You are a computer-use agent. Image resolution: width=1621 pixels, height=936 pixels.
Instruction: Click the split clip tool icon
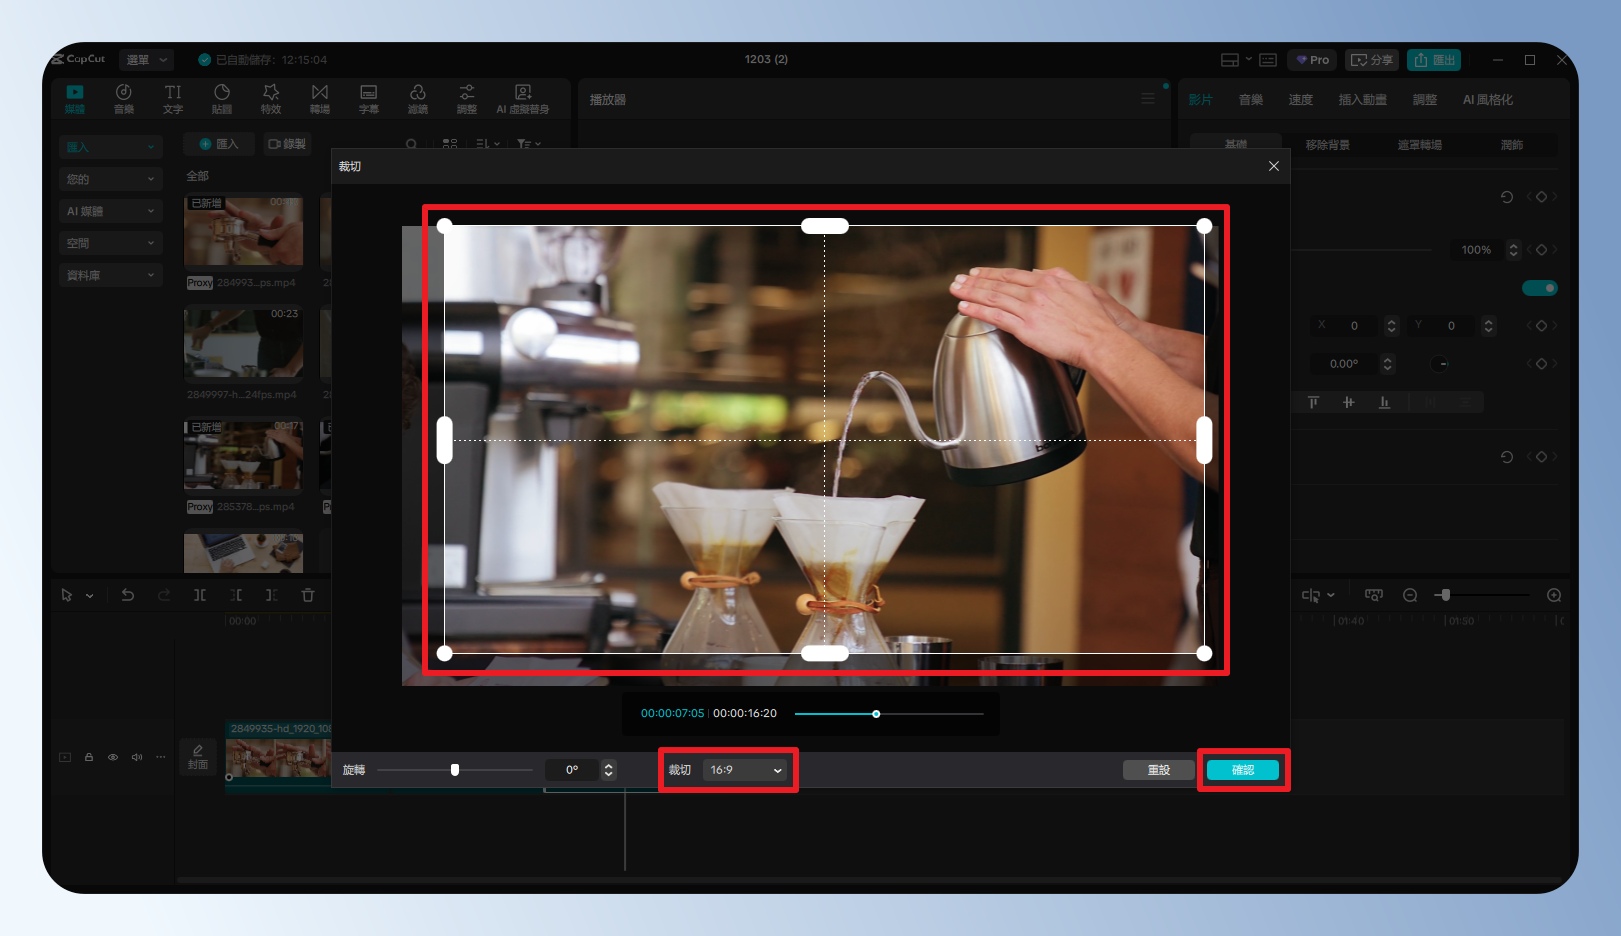200,595
